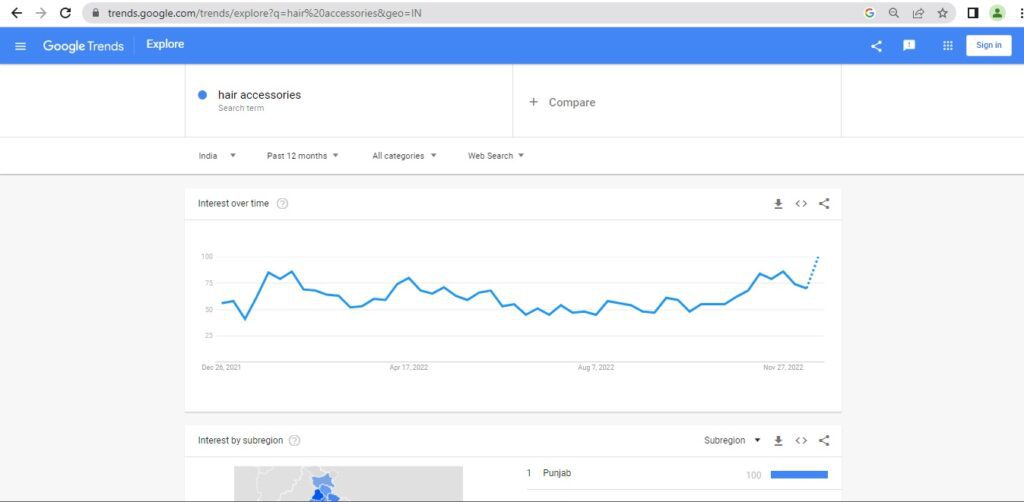Share the Interest over time chart

tap(824, 204)
